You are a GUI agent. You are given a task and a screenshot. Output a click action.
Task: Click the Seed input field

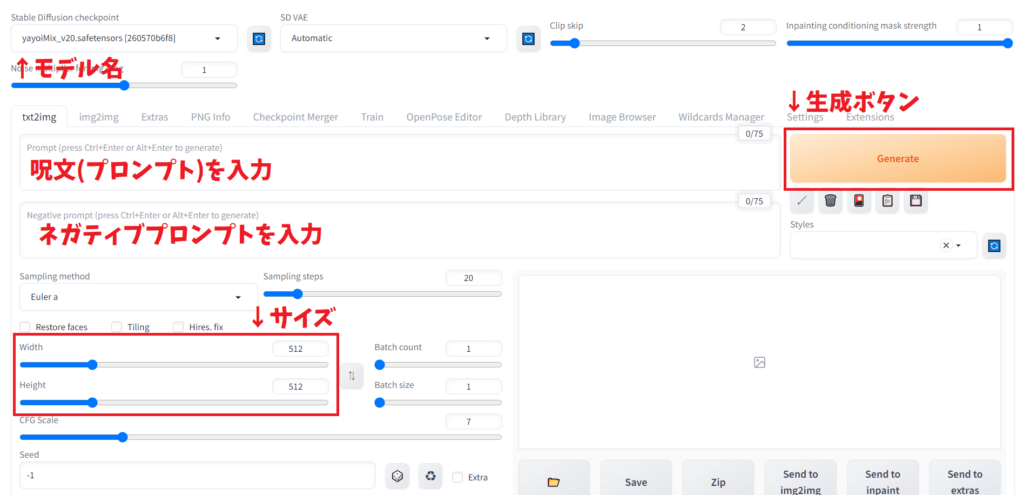pos(197,476)
